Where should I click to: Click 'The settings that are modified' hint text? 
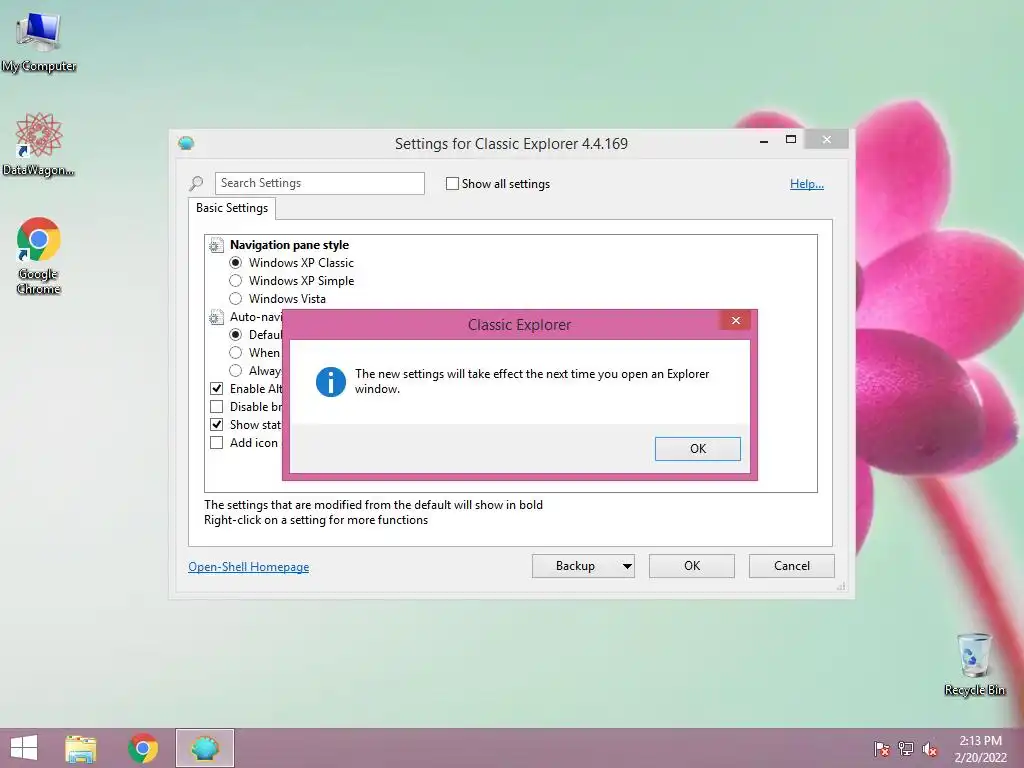point(374,505)
